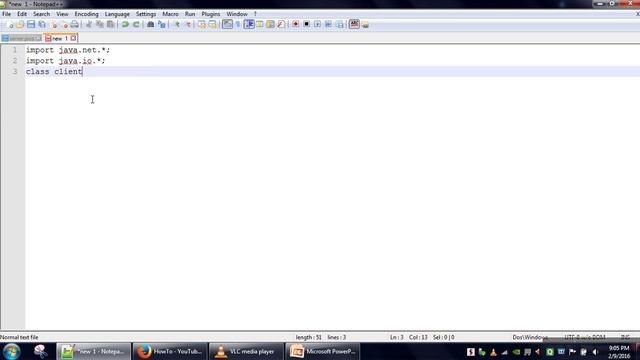Open the File menu
This screenshot has height=360, width=640.
click(7, 14)
